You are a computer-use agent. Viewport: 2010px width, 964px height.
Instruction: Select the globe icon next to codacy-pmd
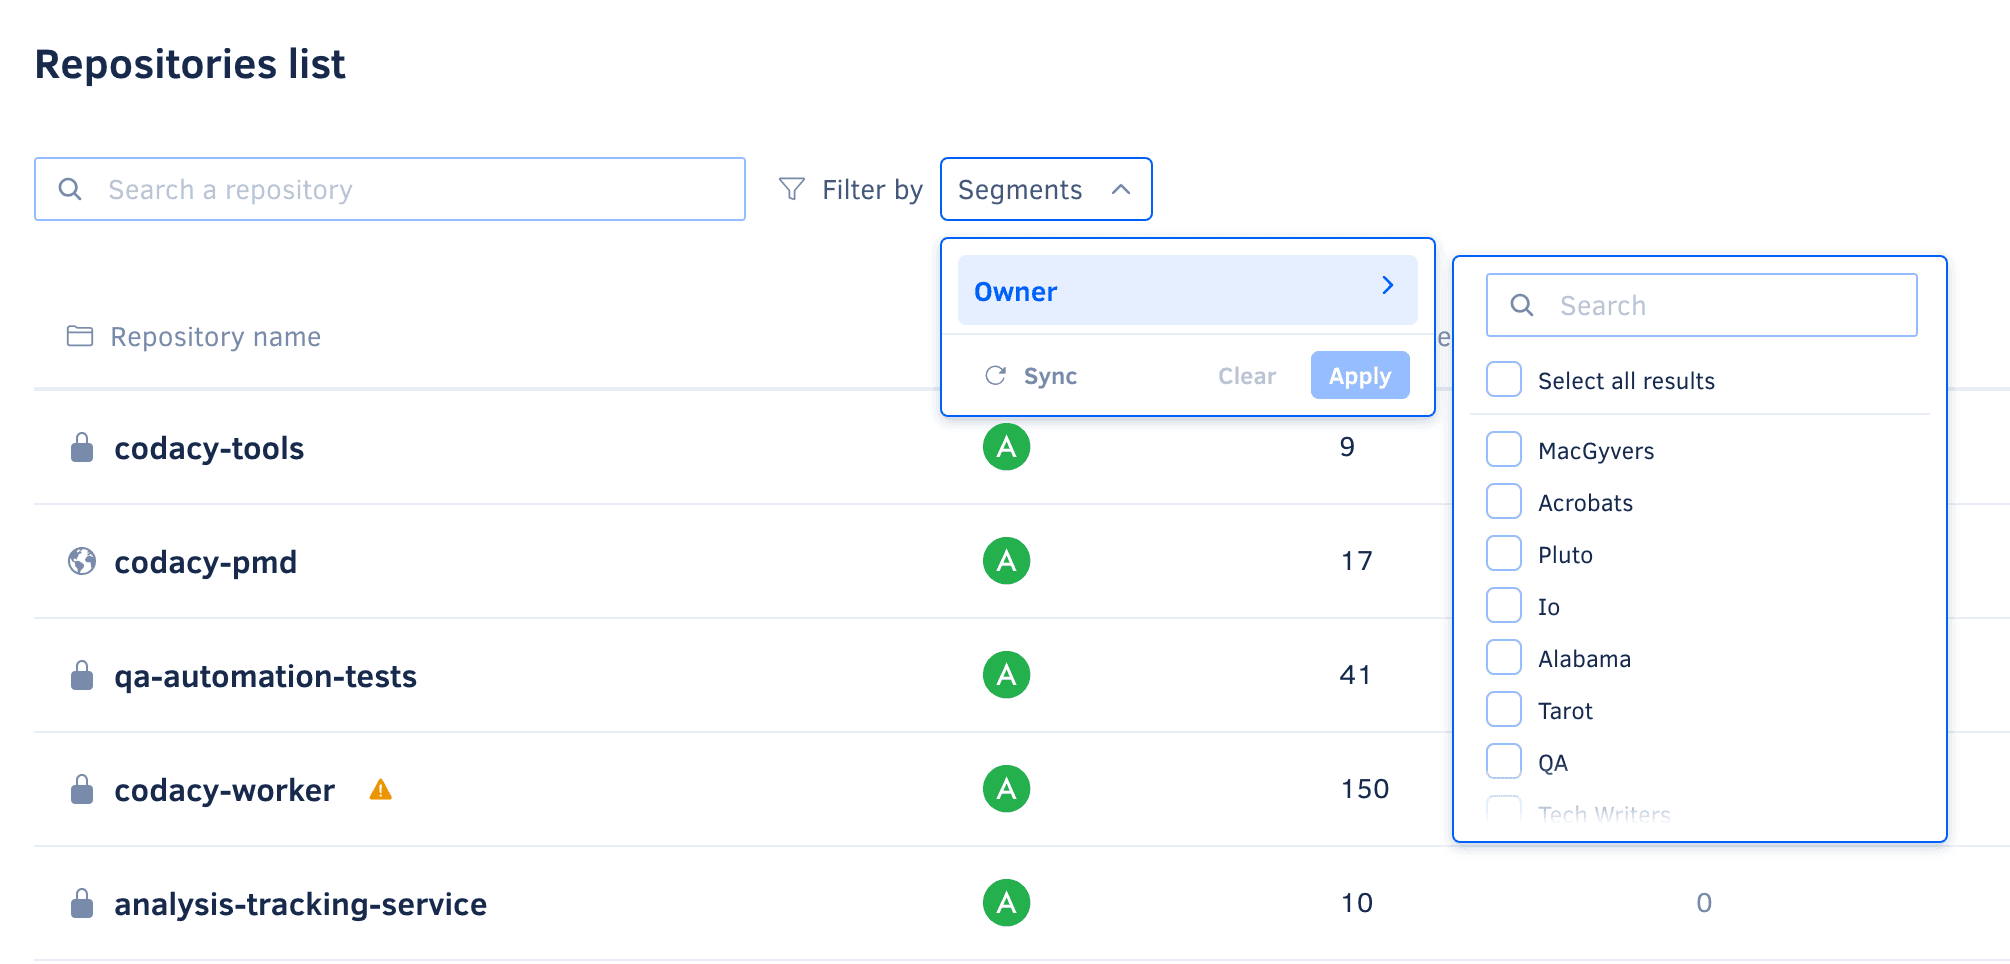(81, 561)
